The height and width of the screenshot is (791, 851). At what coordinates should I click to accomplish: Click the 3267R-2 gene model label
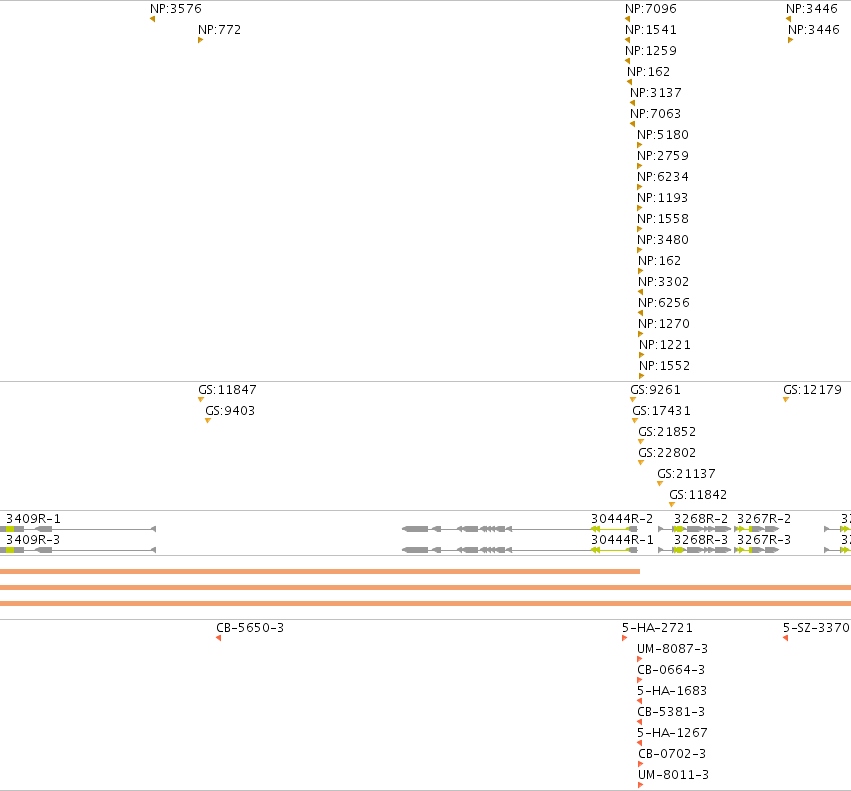click(764, 519)
